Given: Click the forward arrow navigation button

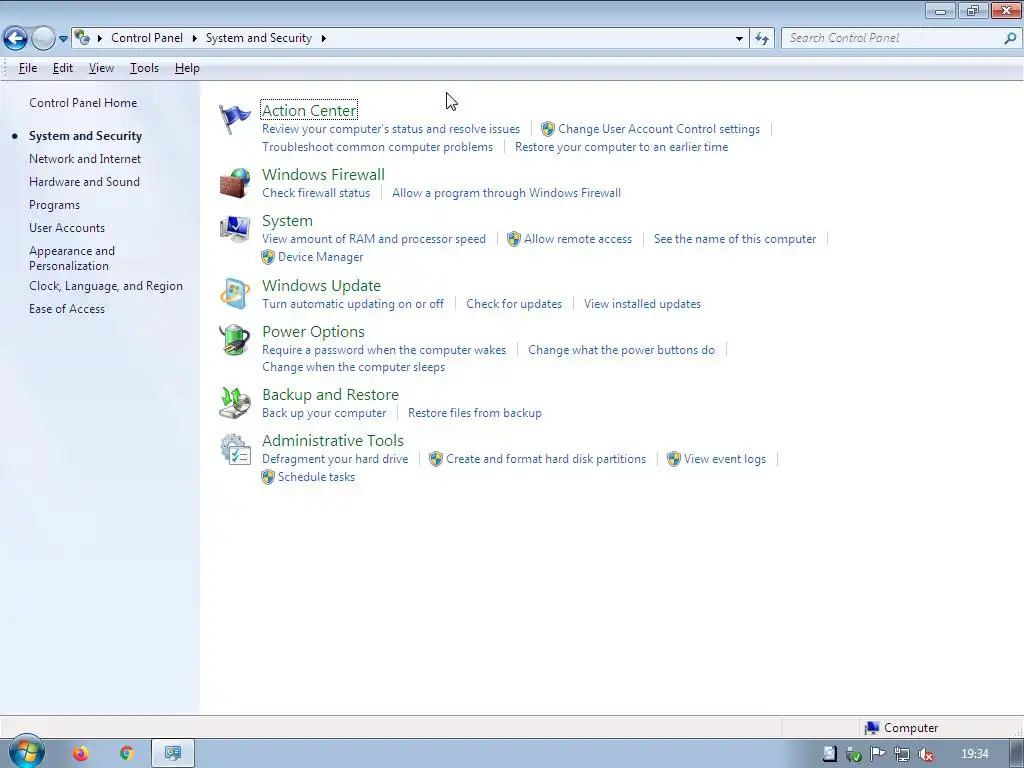Looking at the screenshot, I should coord(43,39).
